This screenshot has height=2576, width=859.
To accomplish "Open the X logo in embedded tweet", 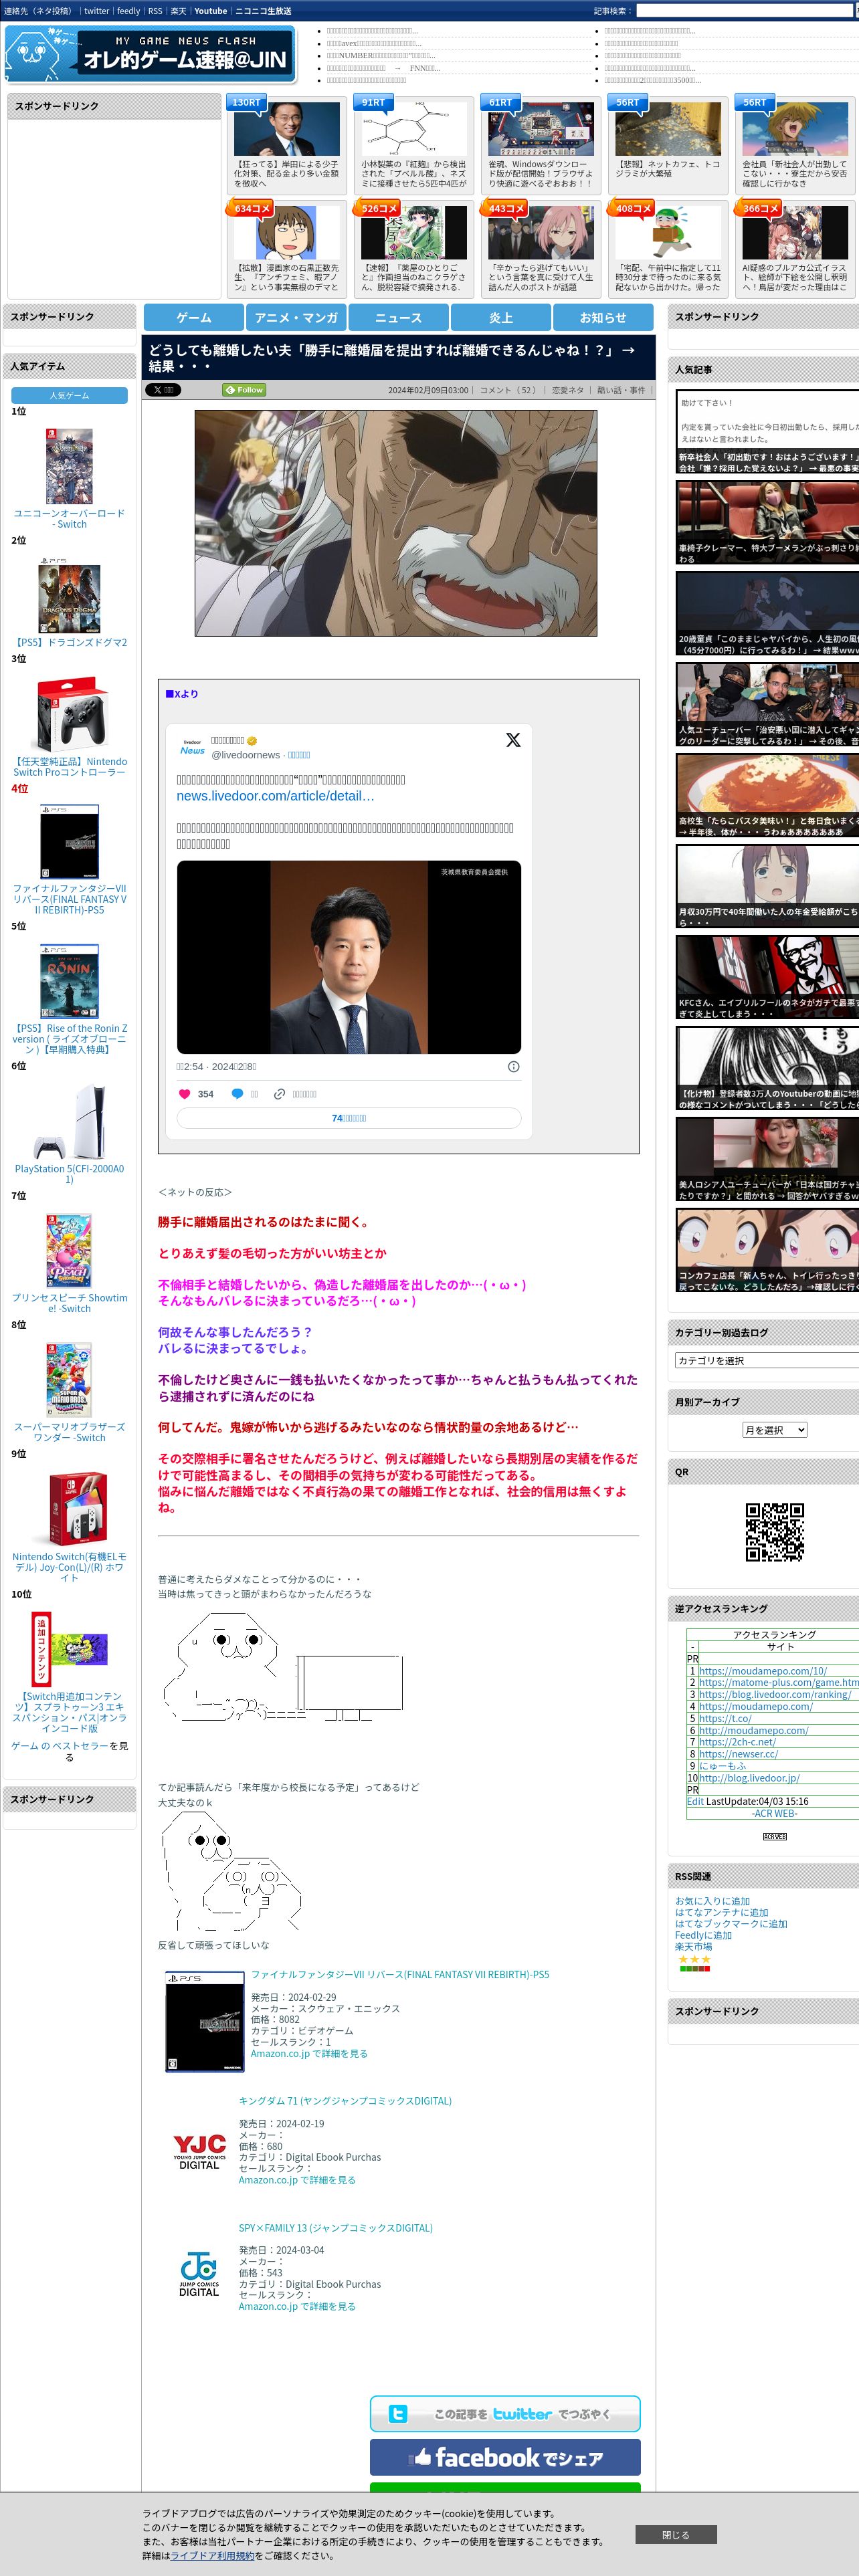I will point(513,740).
